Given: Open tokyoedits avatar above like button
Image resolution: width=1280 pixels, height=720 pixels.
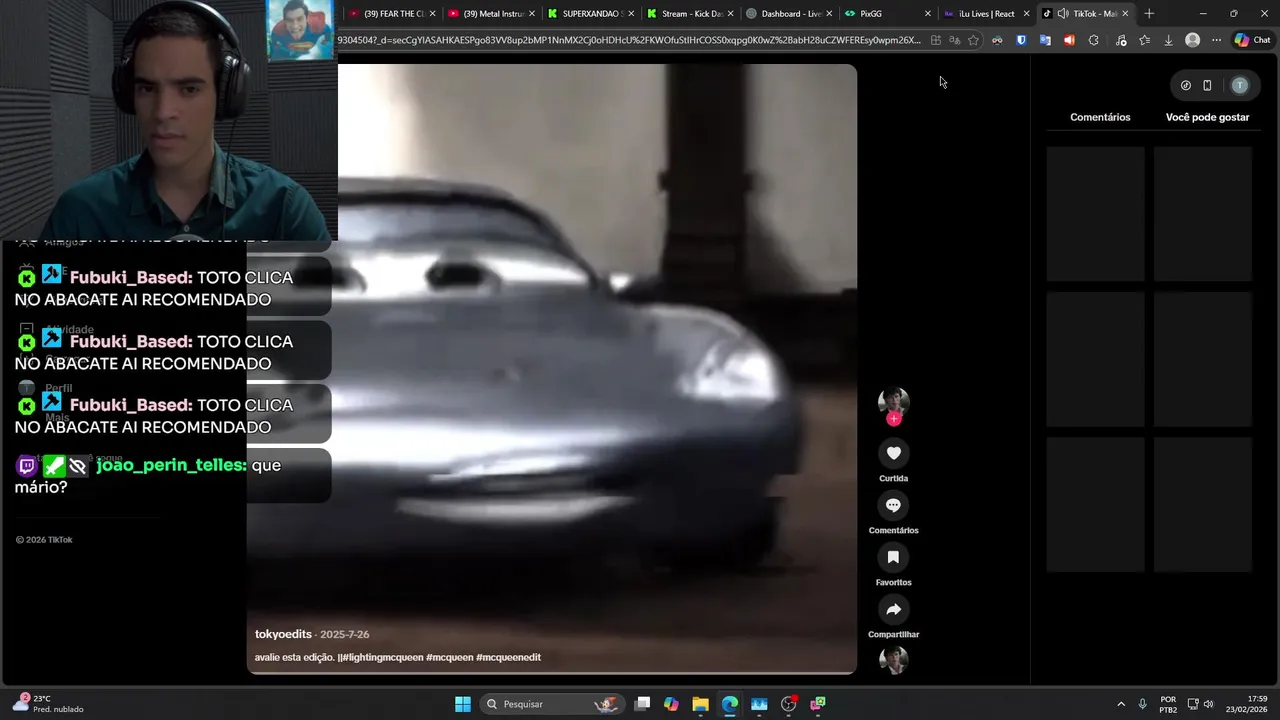Looking at the screenshot, I should (893, 401).
